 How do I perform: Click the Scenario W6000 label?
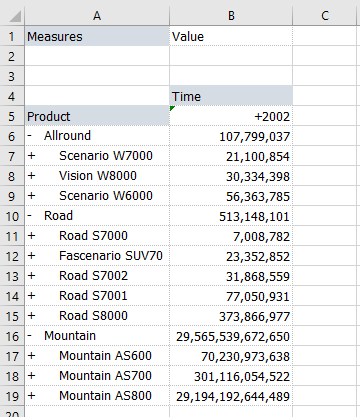tap(106, 196)
